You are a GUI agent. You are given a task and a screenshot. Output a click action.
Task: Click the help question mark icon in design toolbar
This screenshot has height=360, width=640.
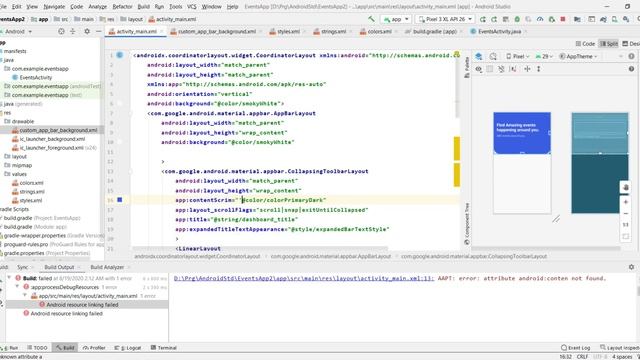(x=631, y=69)
